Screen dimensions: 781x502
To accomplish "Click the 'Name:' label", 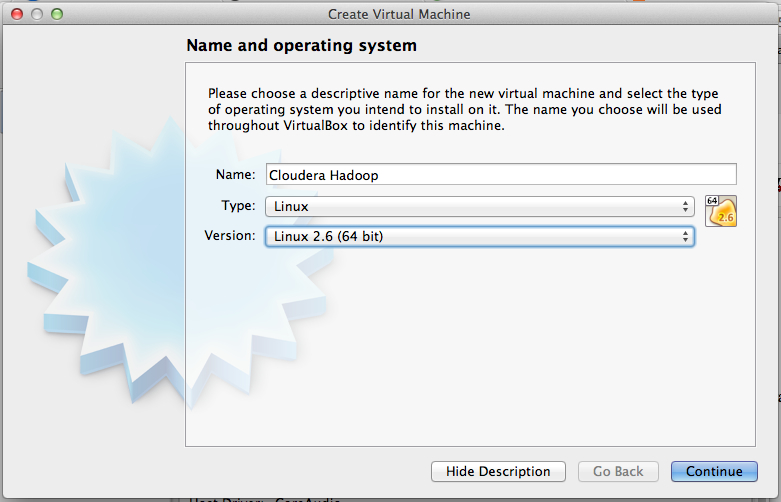I will coord(235,175).
